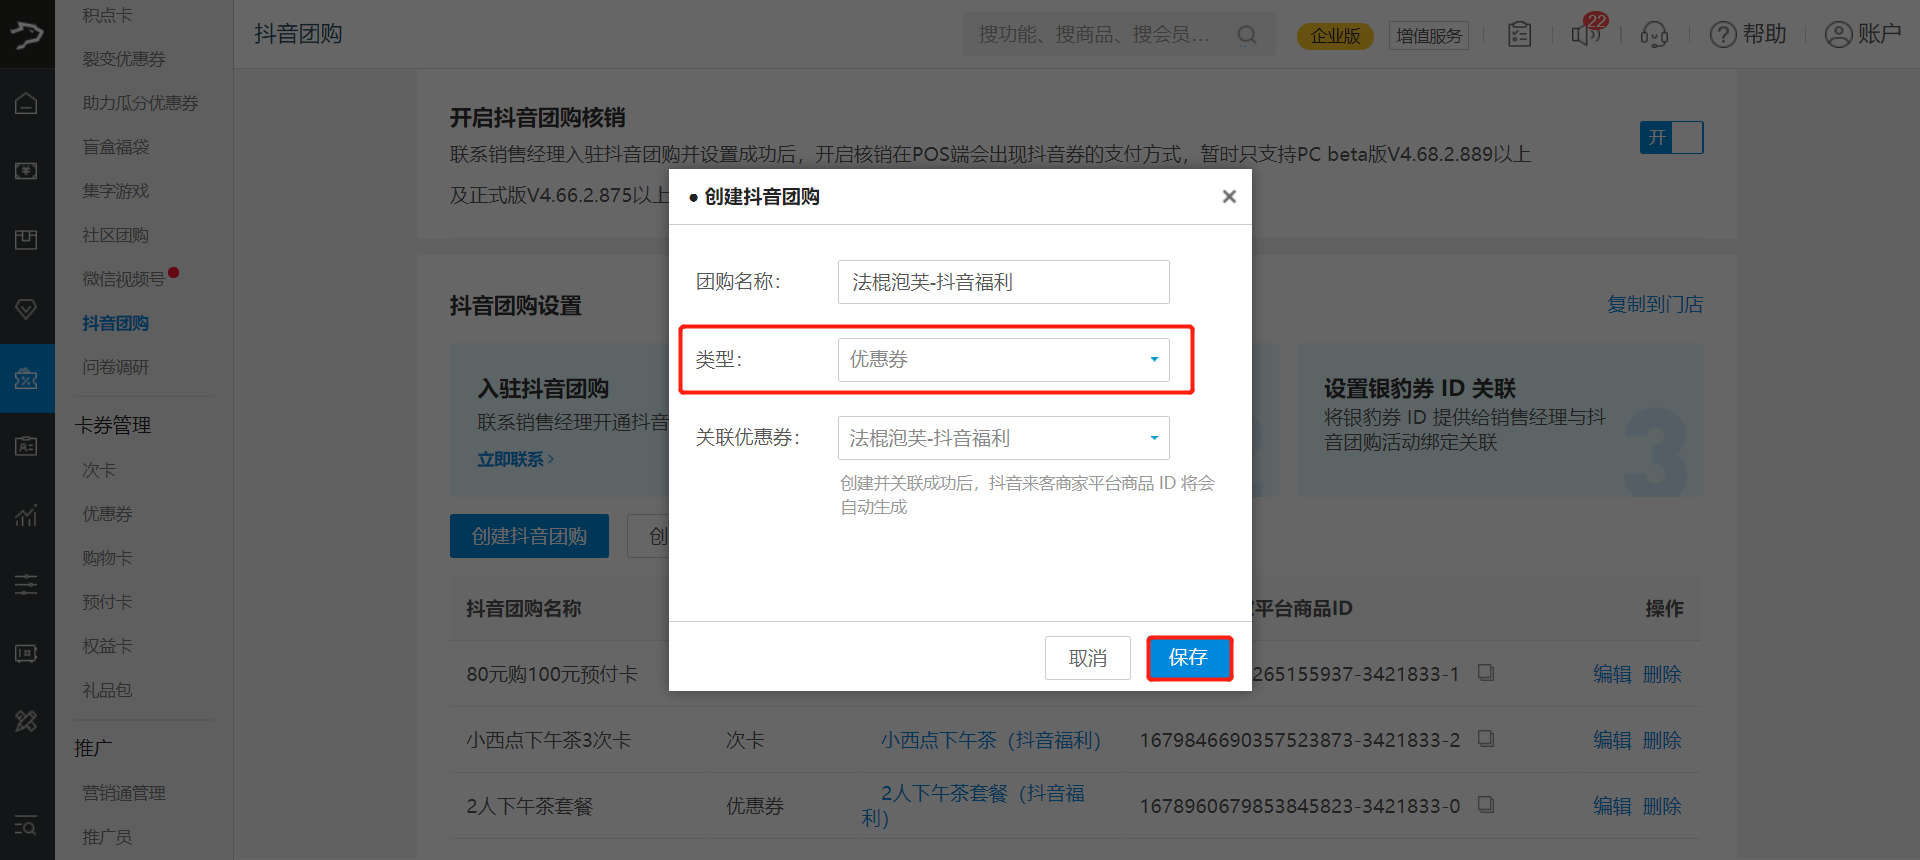Image resolution: width=1920 pixels, height=860 pixels.
Task: Delete the 小西点下午茶3次卡 row
Action: click(x=1662, y=740)
